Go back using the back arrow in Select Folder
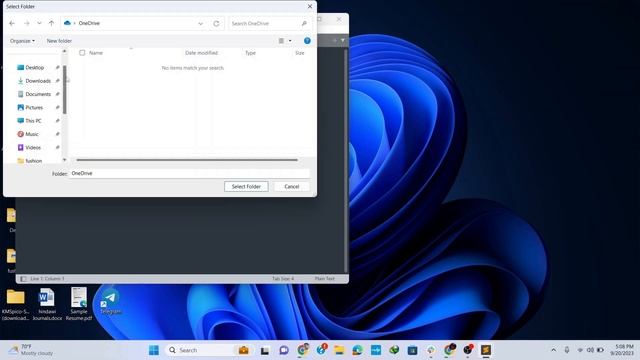This screenshot has height=360, width=640. 12,24
